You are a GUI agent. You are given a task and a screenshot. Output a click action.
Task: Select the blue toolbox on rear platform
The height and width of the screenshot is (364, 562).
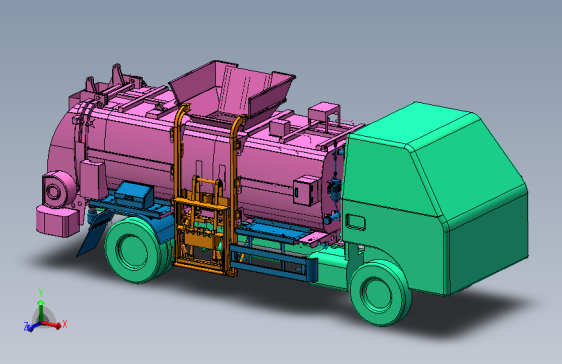(x=134, y=195)
